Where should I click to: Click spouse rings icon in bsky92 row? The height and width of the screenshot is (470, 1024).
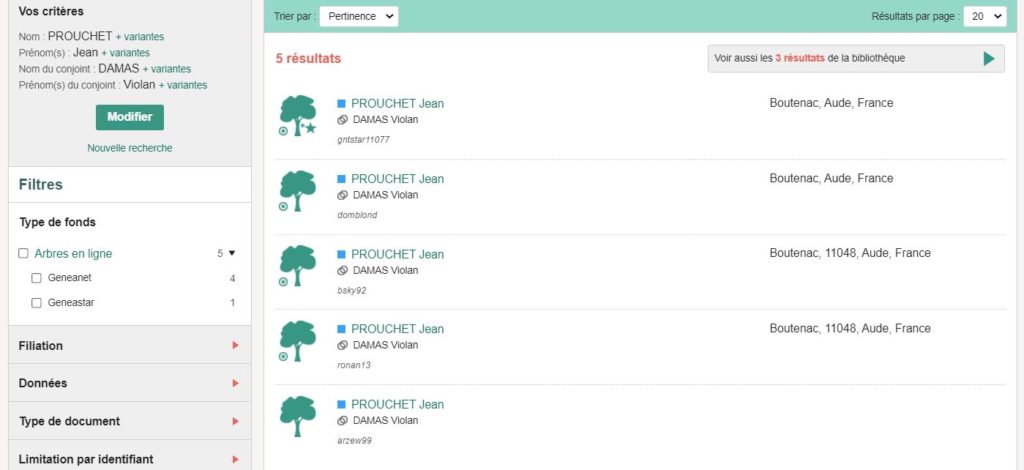pos(342,270)
